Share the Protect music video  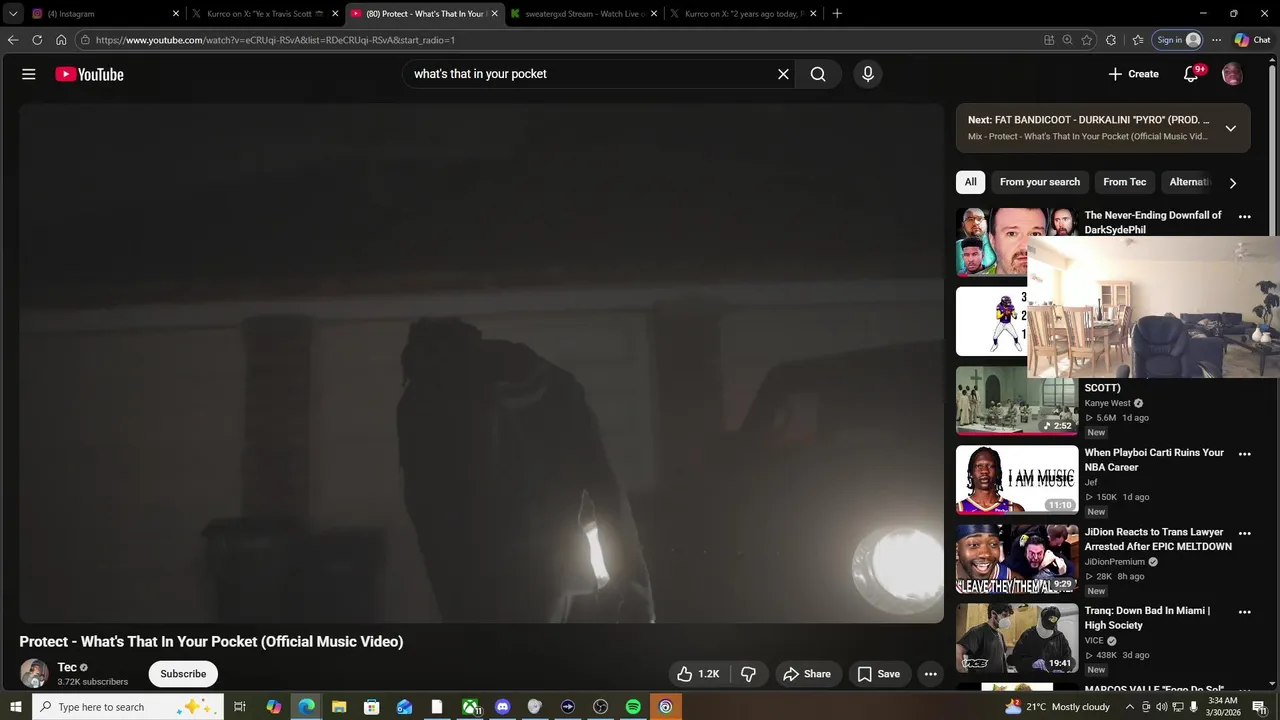807,674
